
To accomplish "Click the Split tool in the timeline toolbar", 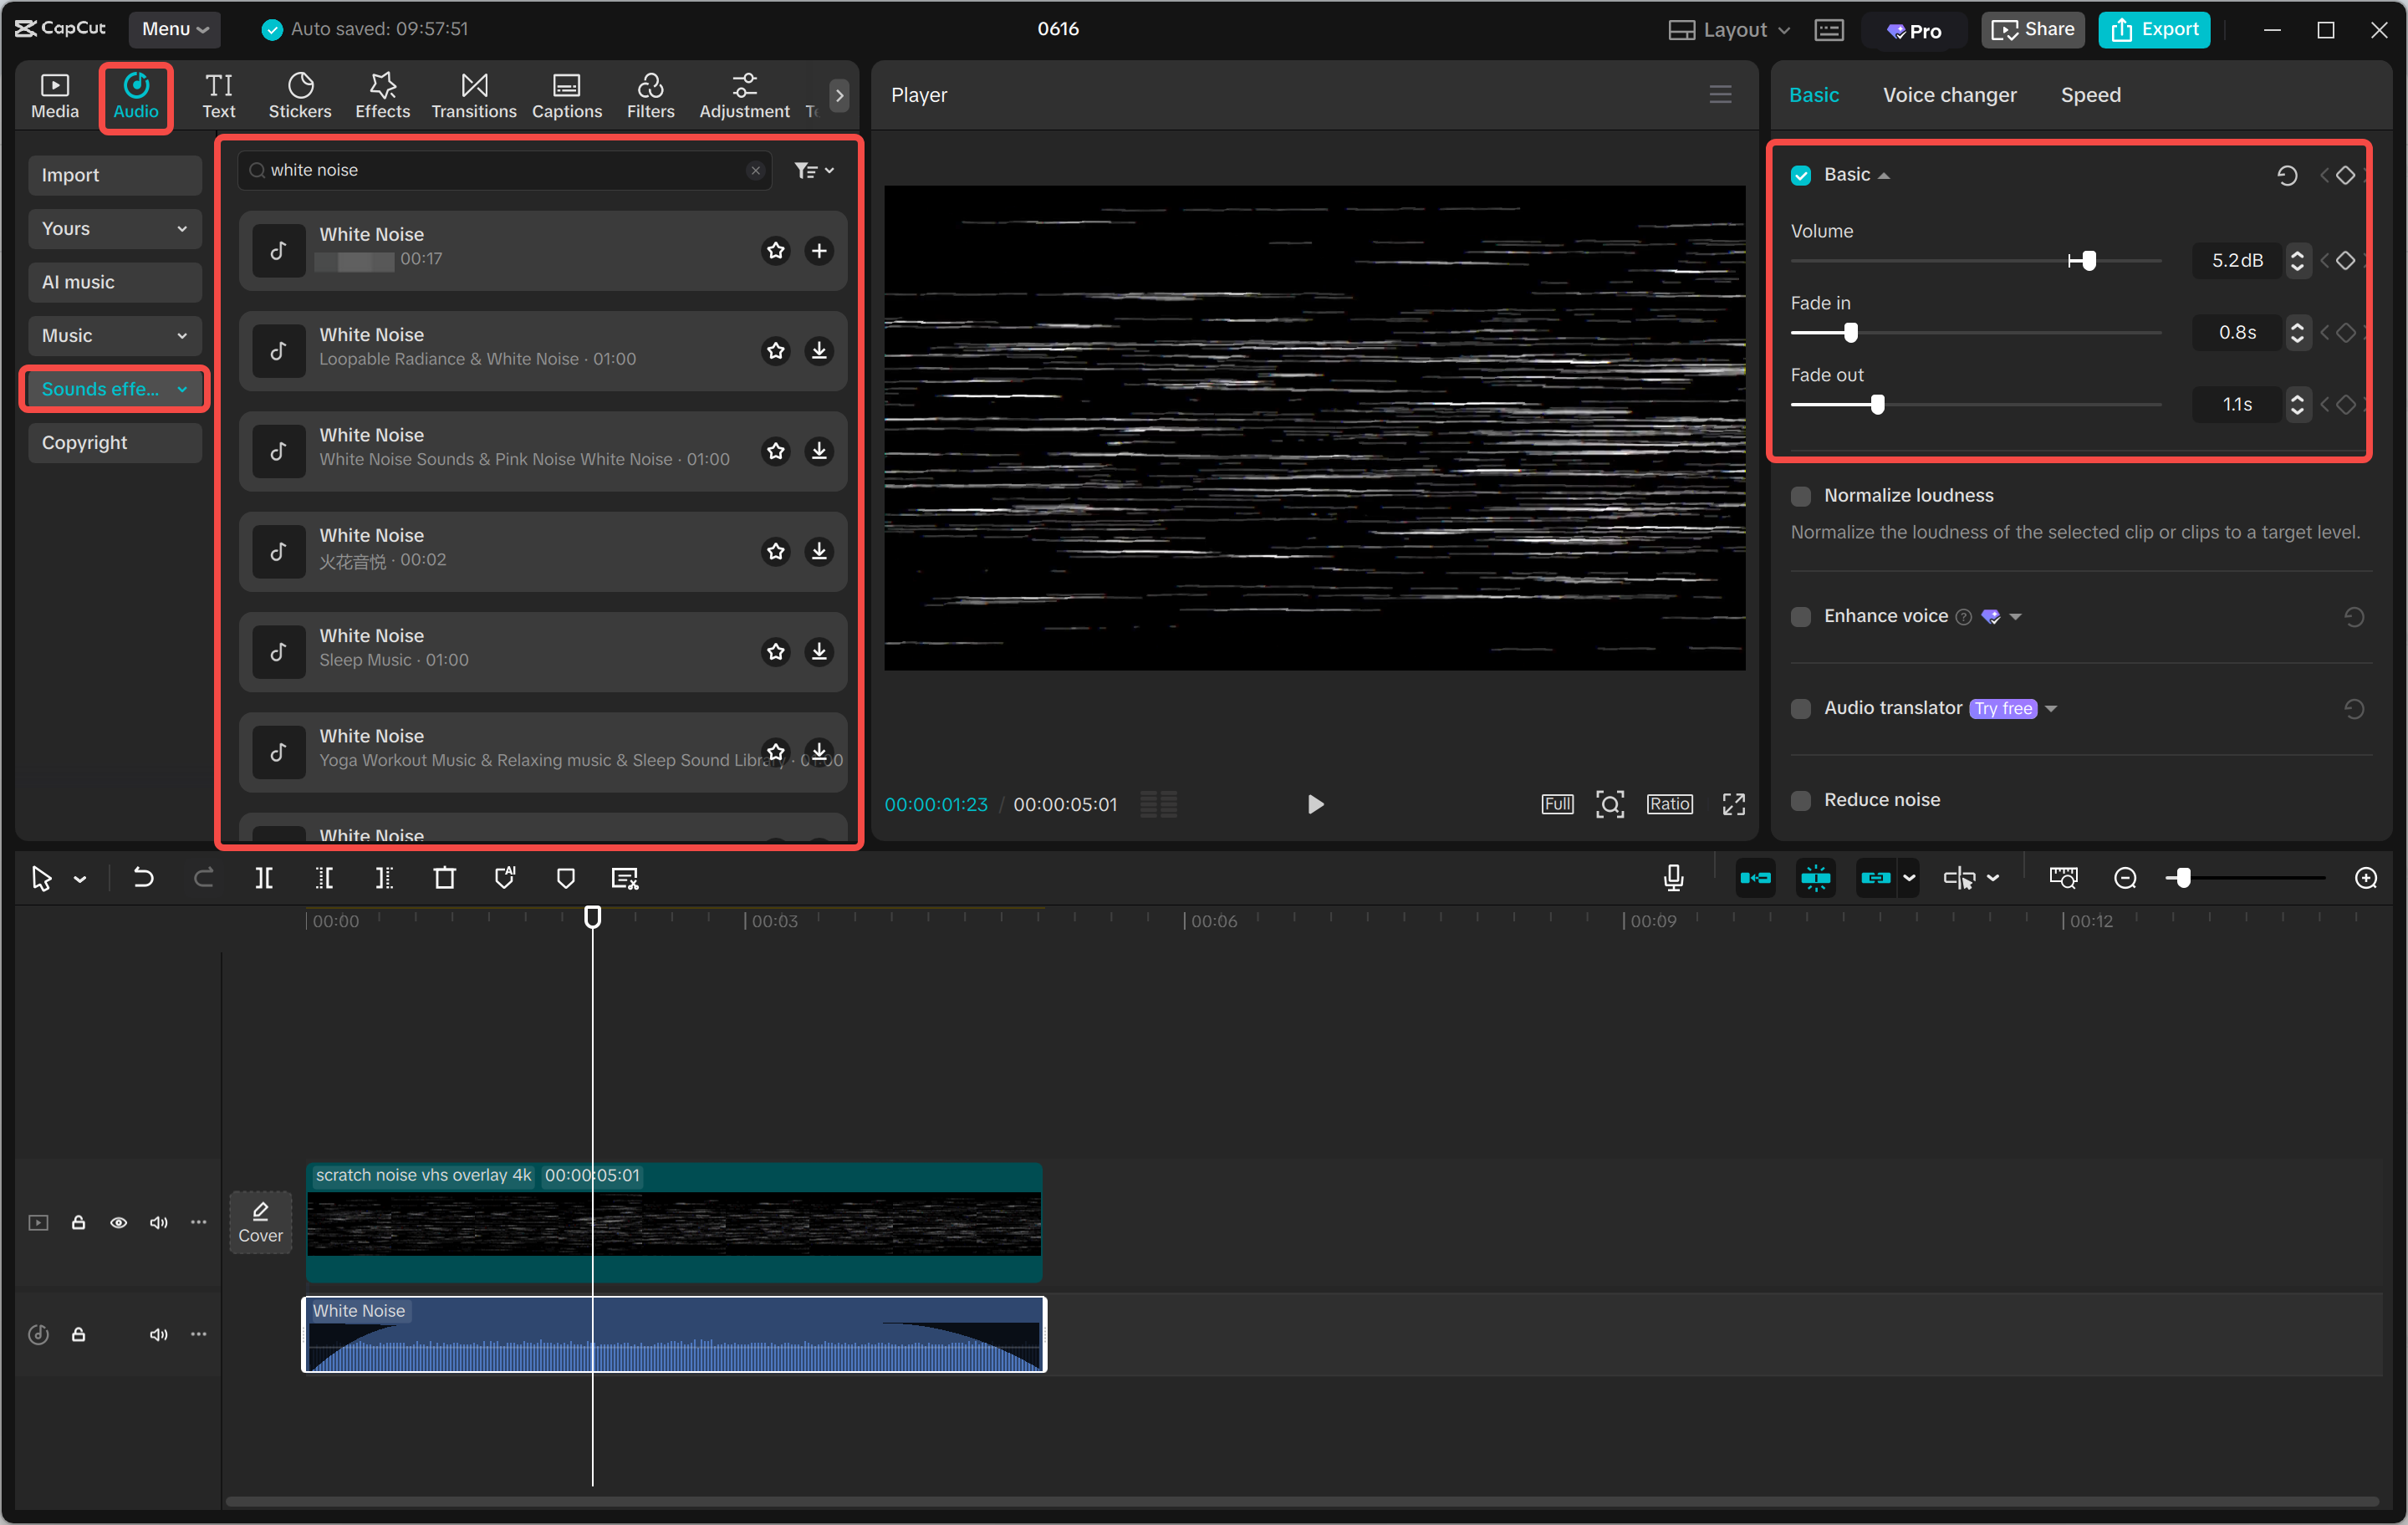I will 265,877.
